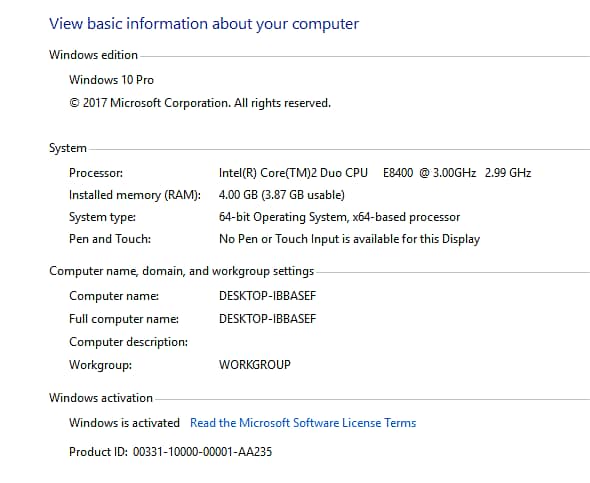Click the Pen and Touch label
Viewport: 590px width, 483px height.
[110, 239]
